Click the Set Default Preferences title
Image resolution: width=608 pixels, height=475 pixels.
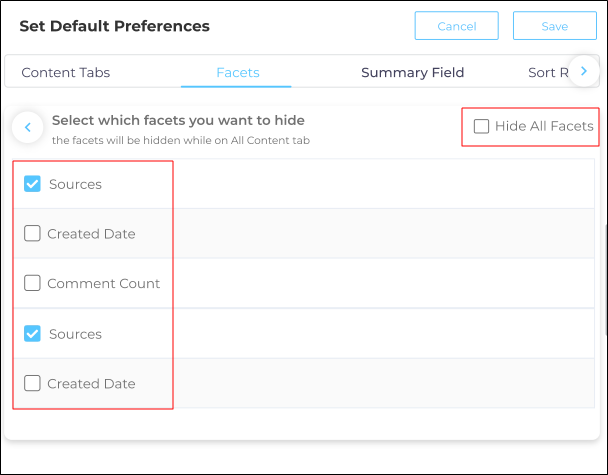click(115, 26)
